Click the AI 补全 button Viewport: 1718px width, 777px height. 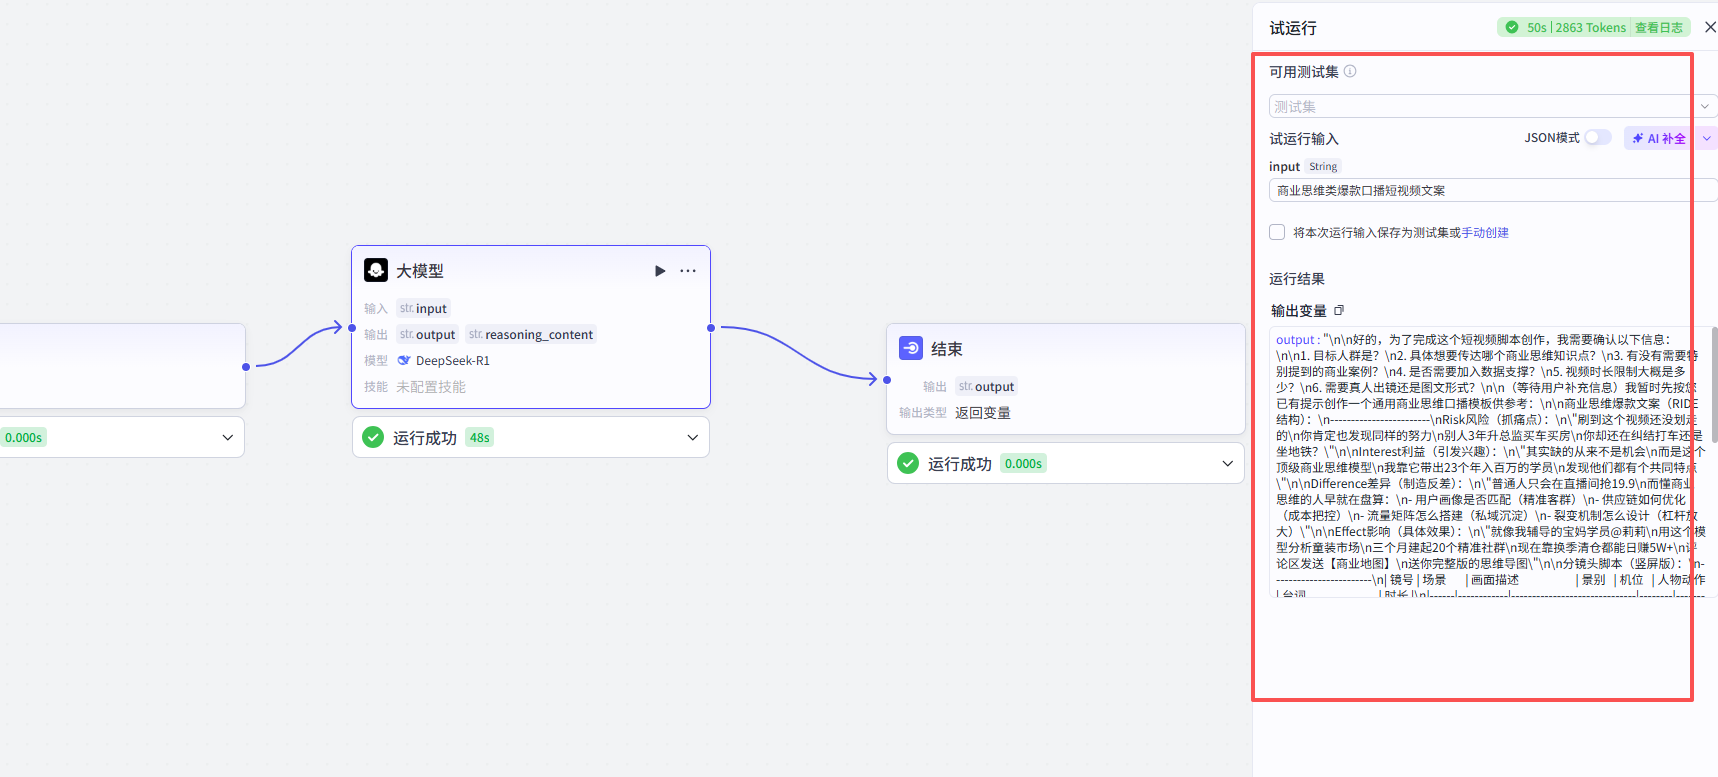click(1660, 138)
